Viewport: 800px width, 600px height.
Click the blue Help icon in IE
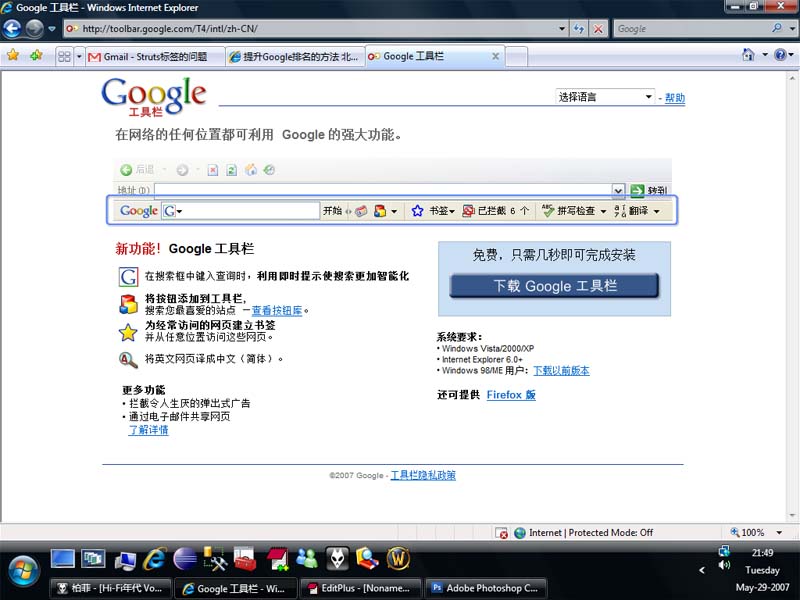pos(780,55)
